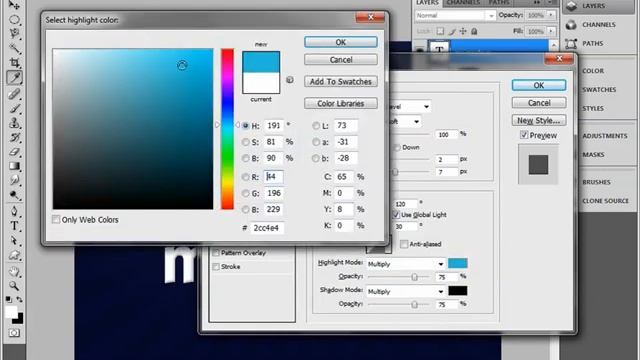Open the Highlight Mode dropdown
Viewport: 640px width, 360px height.
click(x=406, y=264)
